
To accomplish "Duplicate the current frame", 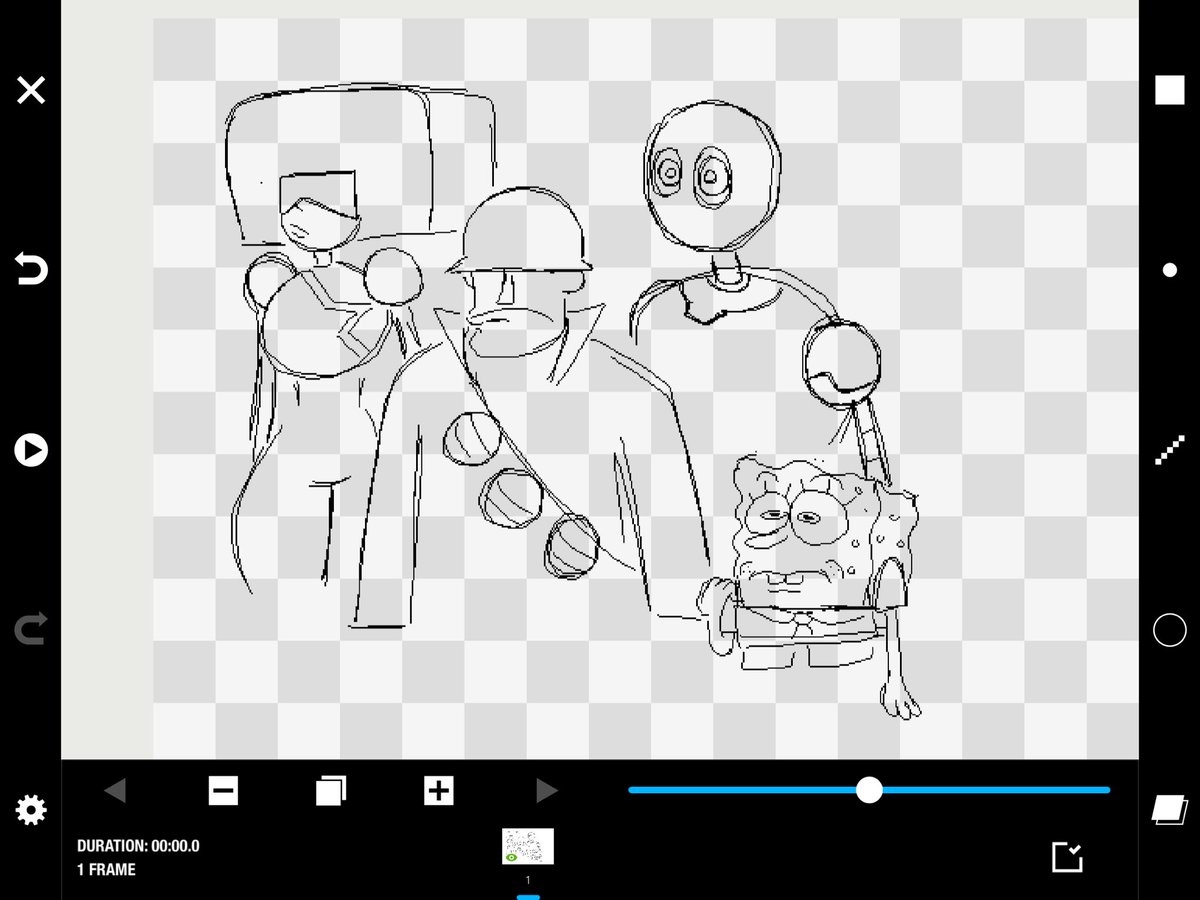I will (331, 791).
